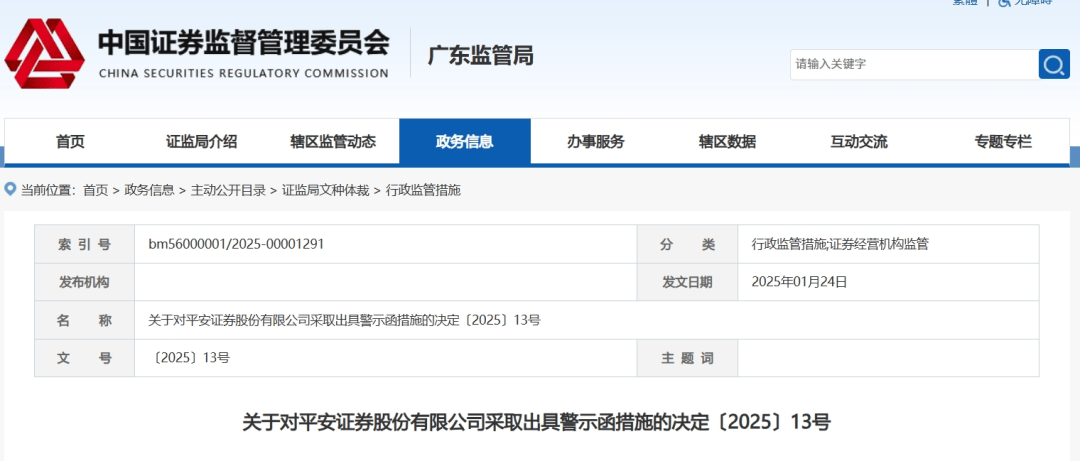Click the 分类 label cell
Image resolution: width=1080 pixels, height=461 pixels.
pyautogui.click(x=687, y=244)
